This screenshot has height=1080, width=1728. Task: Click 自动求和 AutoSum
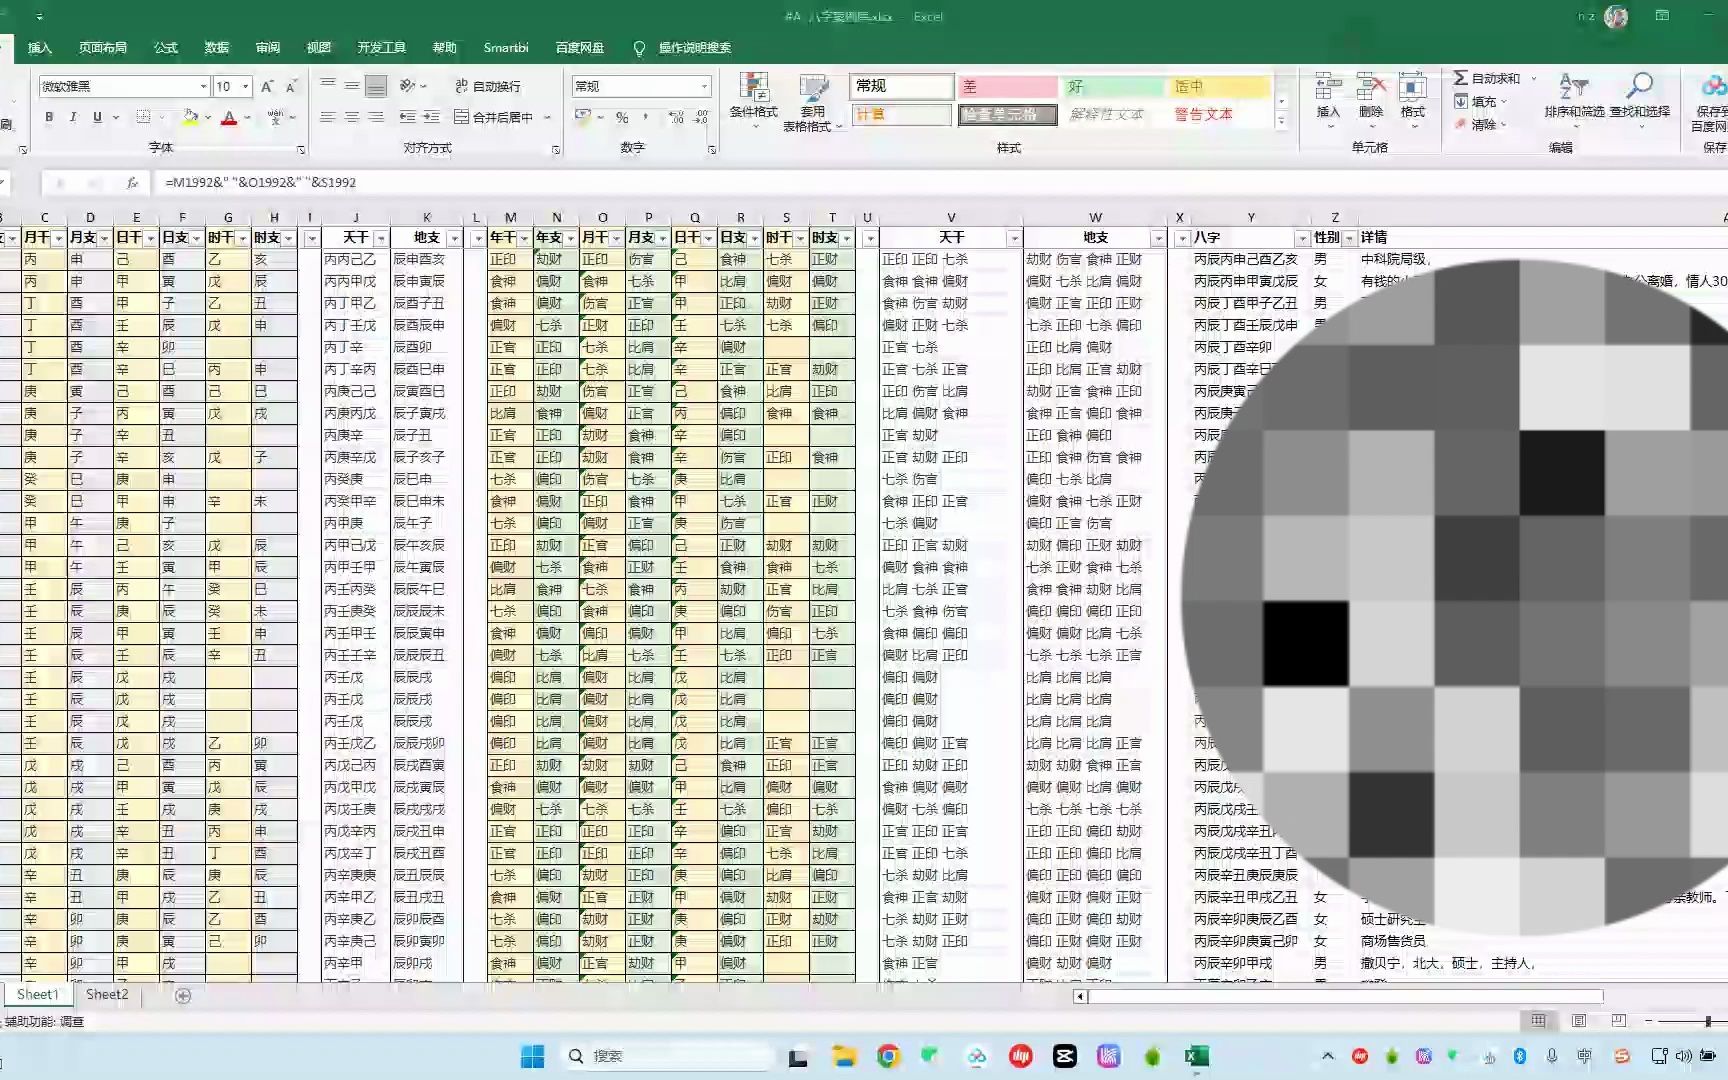pos(1487,78)
